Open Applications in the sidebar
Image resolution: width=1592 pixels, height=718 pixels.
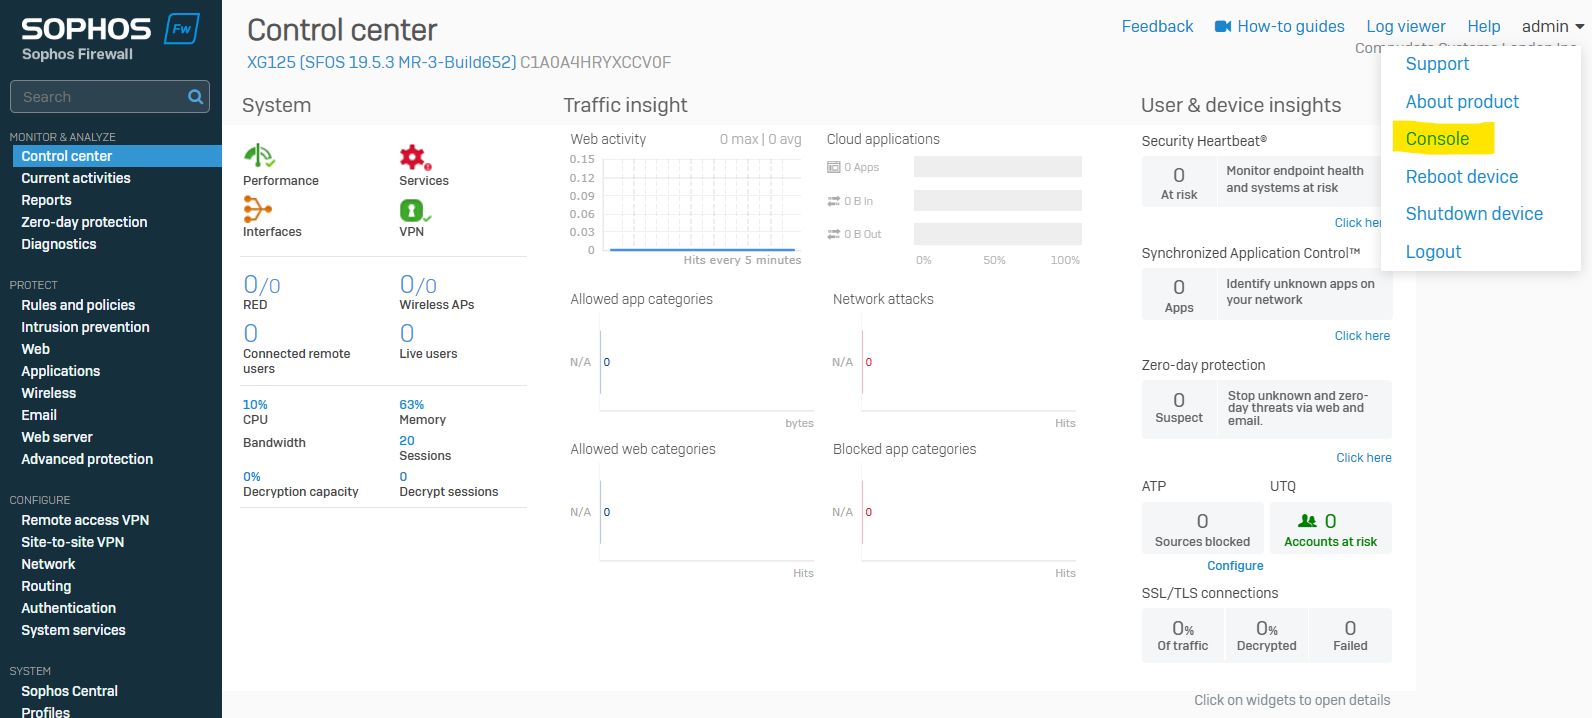click(61, 371)
